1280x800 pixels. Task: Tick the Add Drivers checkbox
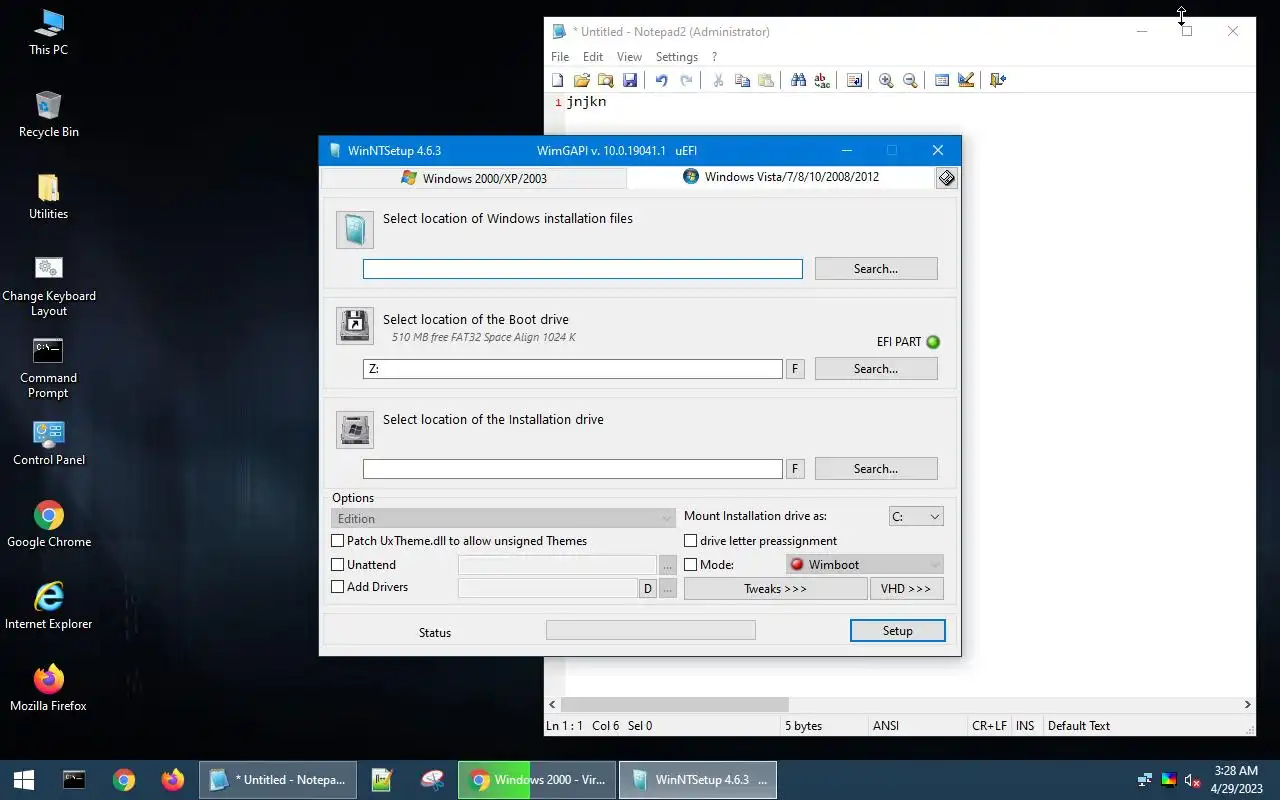(338, 587)
